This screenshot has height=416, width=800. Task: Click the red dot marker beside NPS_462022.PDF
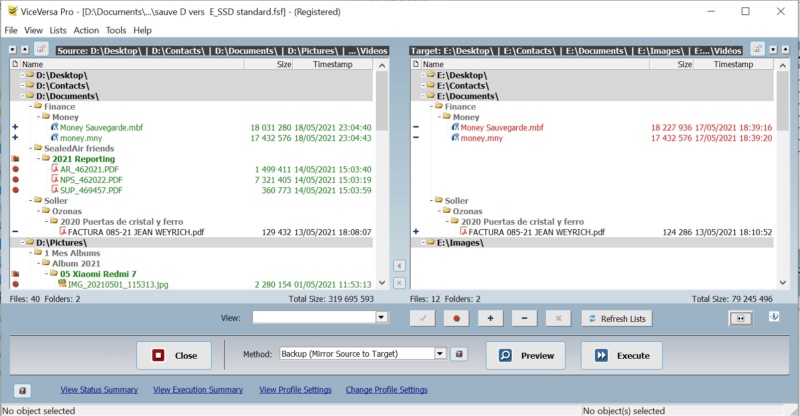16,179
